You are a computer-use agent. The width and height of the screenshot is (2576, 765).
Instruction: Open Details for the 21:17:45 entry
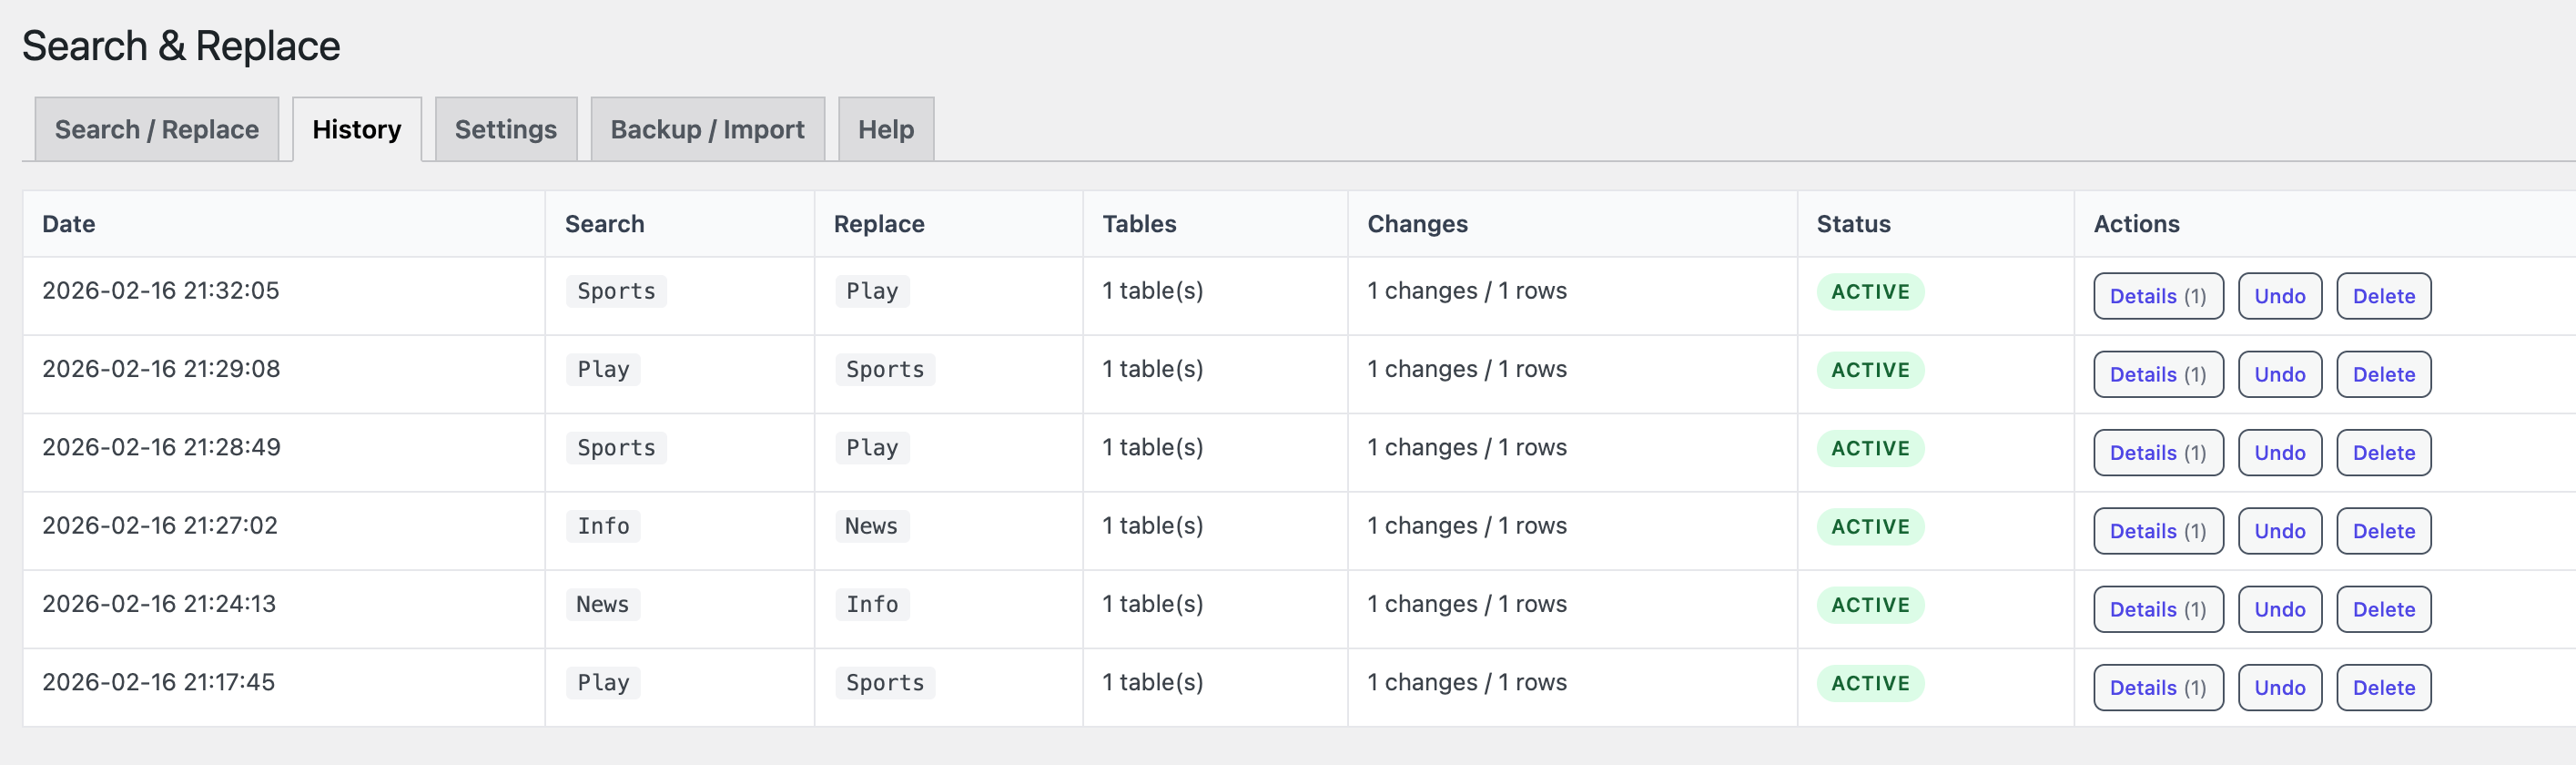pyautogui.click(x=2157, y=687)
